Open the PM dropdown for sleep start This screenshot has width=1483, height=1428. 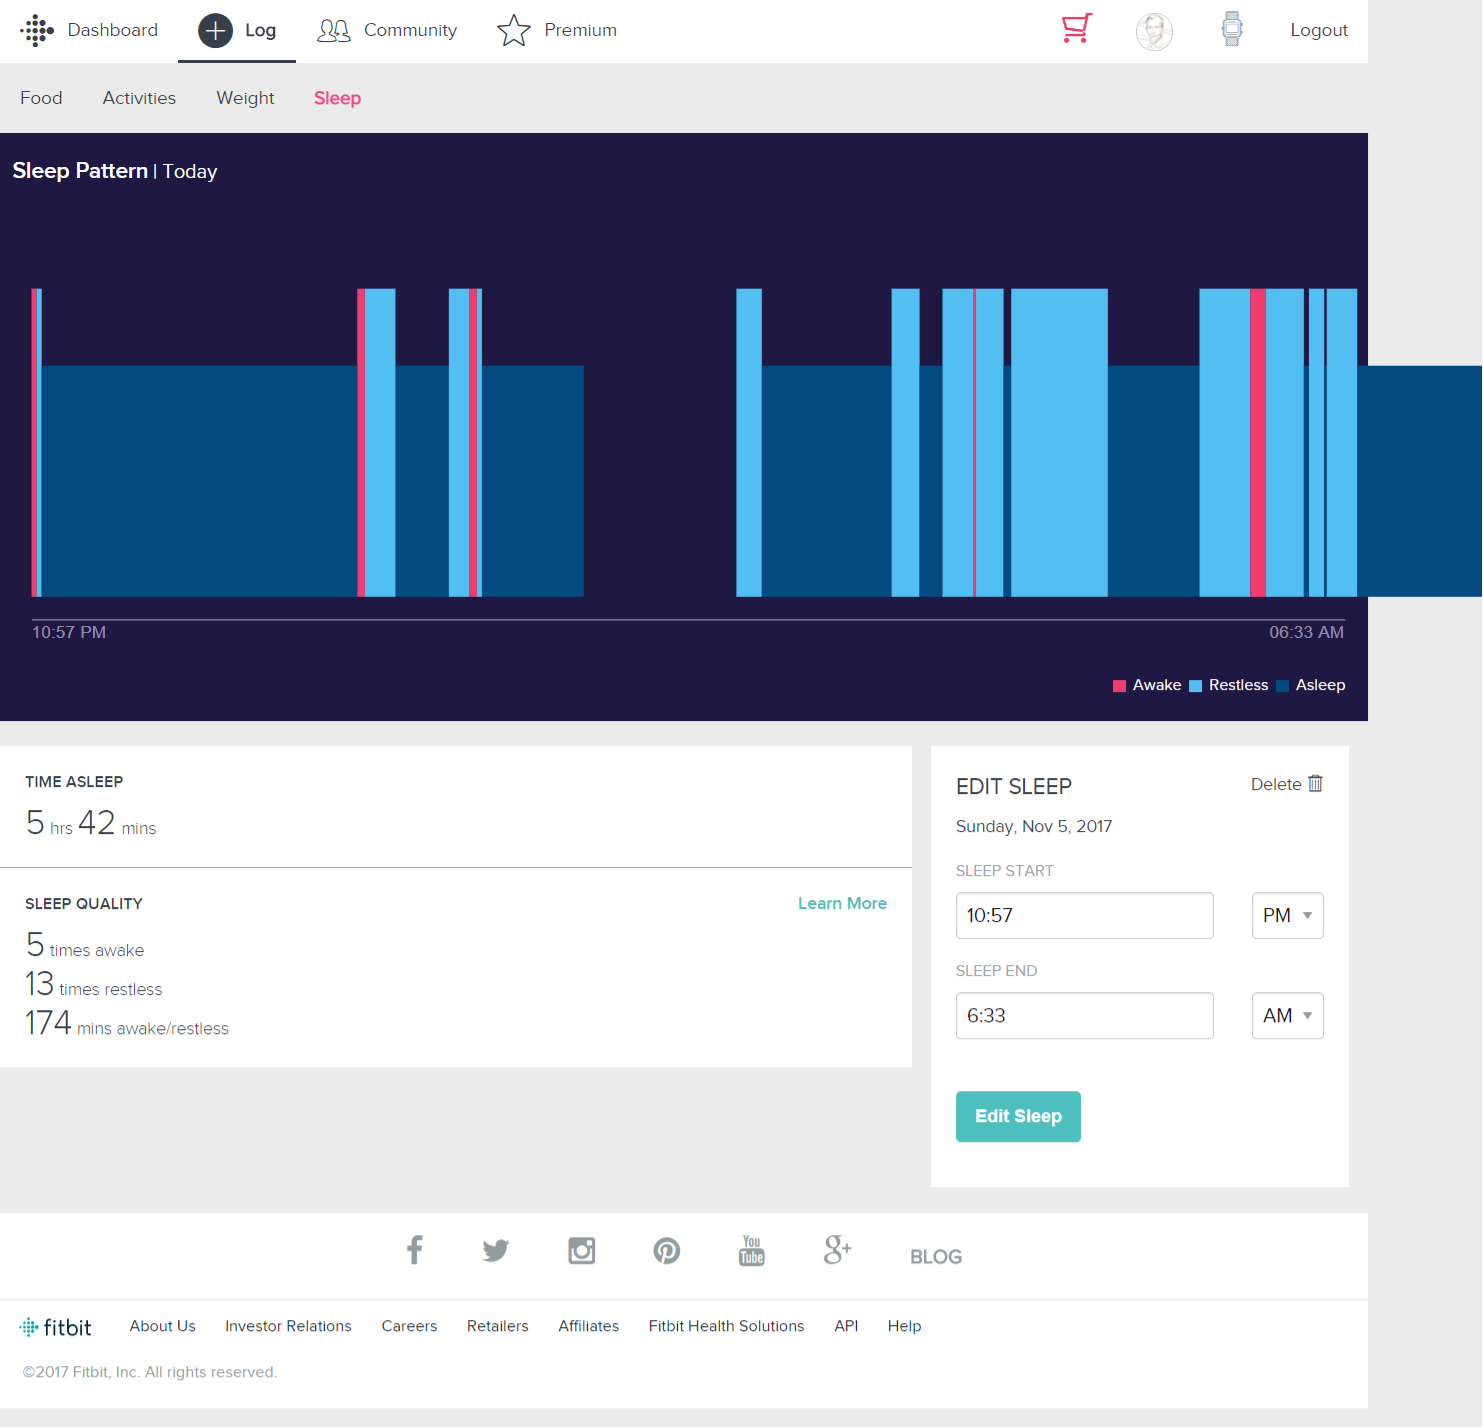[x=1287, y=915]
